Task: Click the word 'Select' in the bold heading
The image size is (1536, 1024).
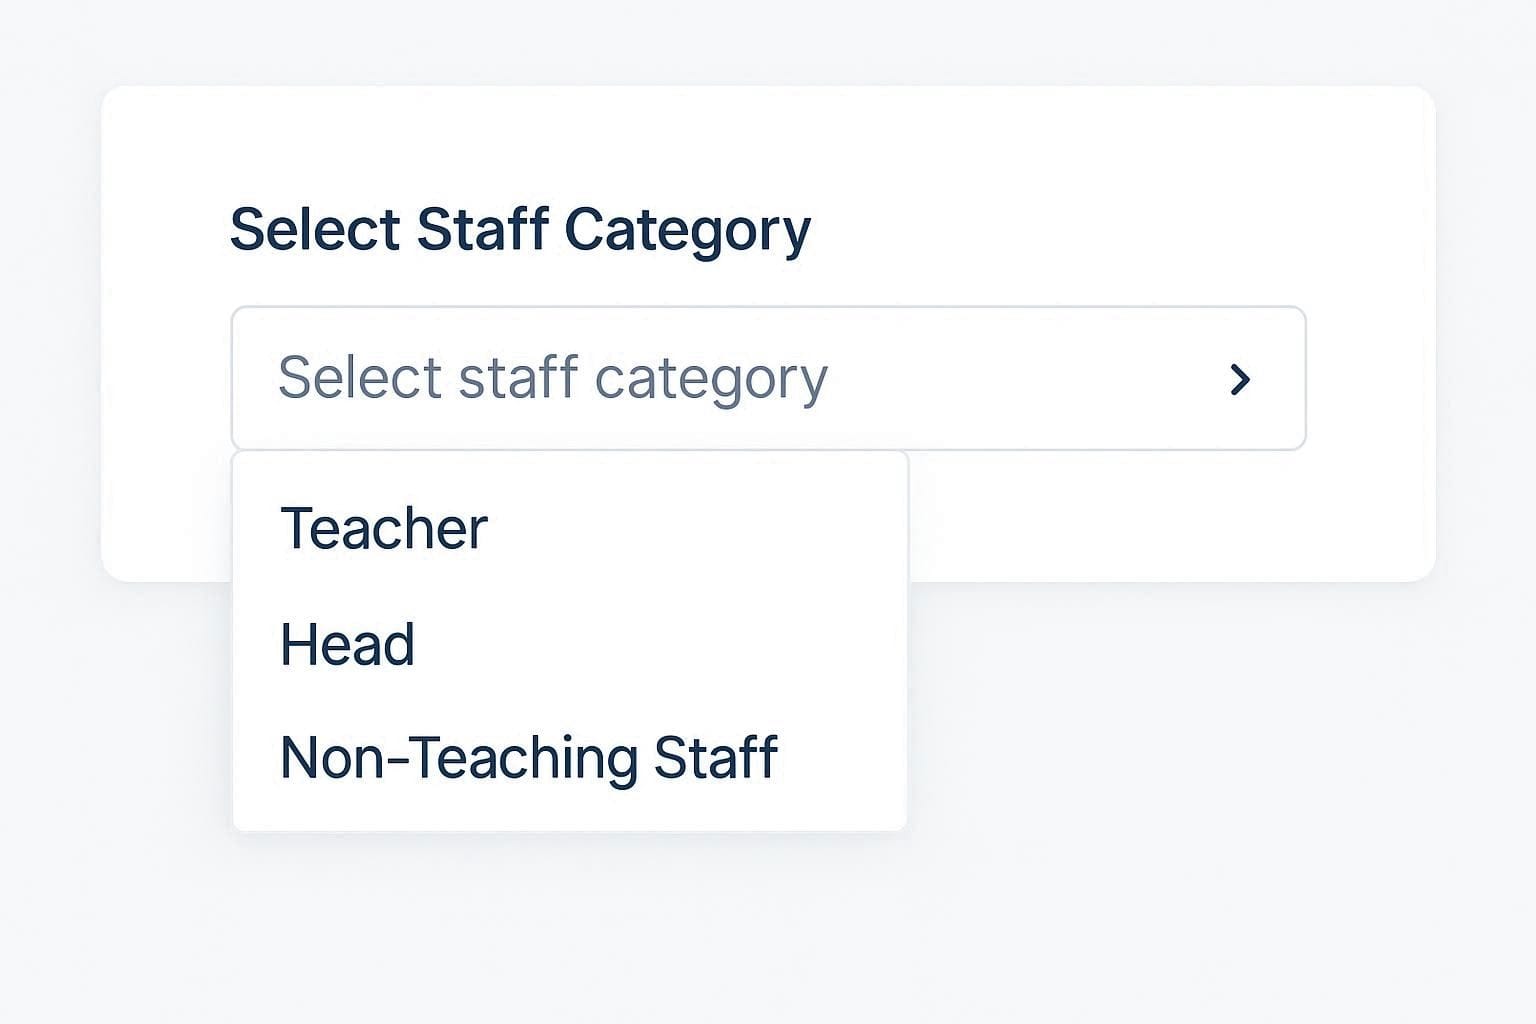Action: (x=315, y=229)
